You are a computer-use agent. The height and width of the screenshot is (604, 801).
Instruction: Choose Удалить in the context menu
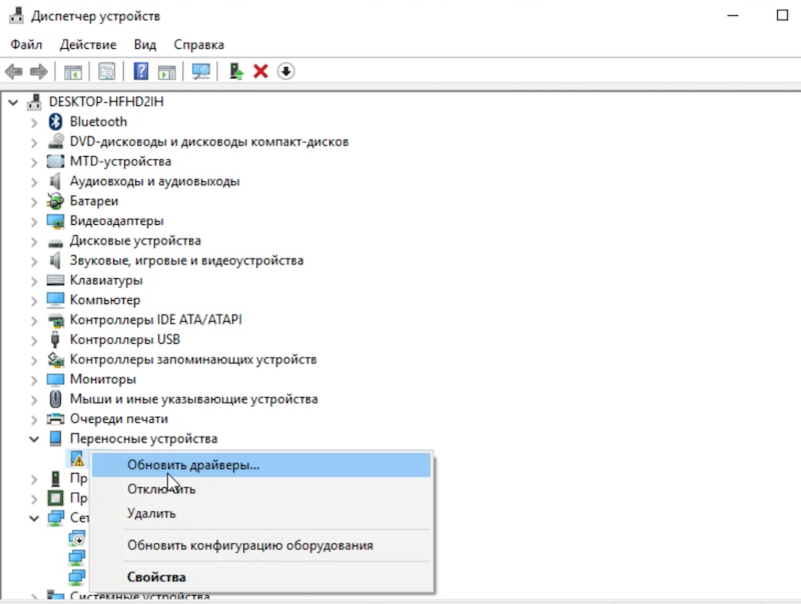point(261,513)
